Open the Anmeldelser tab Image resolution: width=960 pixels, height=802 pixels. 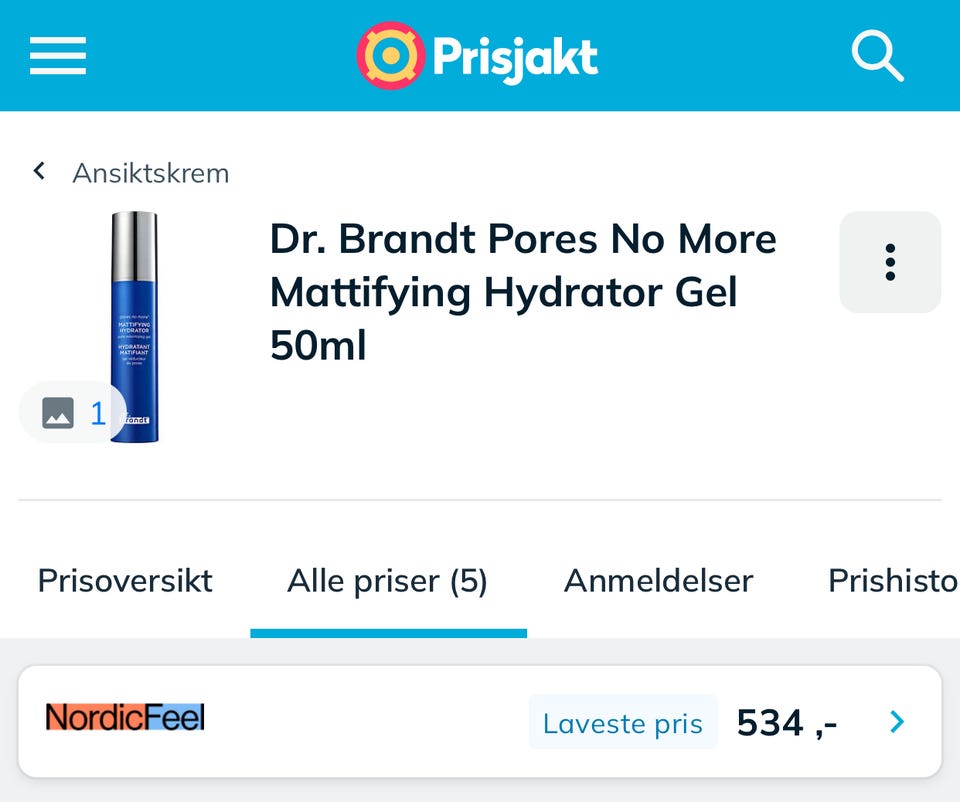point(658,580)
